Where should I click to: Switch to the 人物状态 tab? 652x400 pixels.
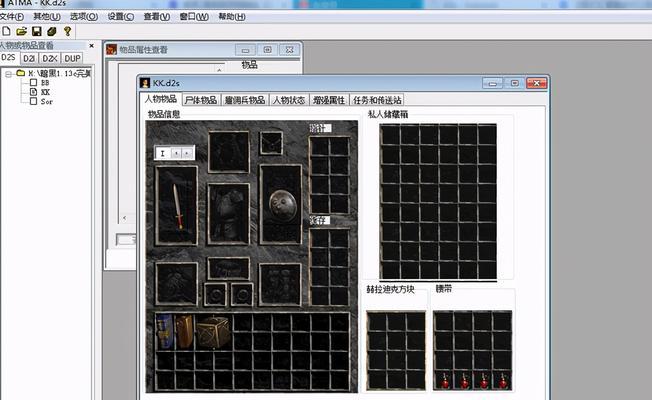(289, 100)
